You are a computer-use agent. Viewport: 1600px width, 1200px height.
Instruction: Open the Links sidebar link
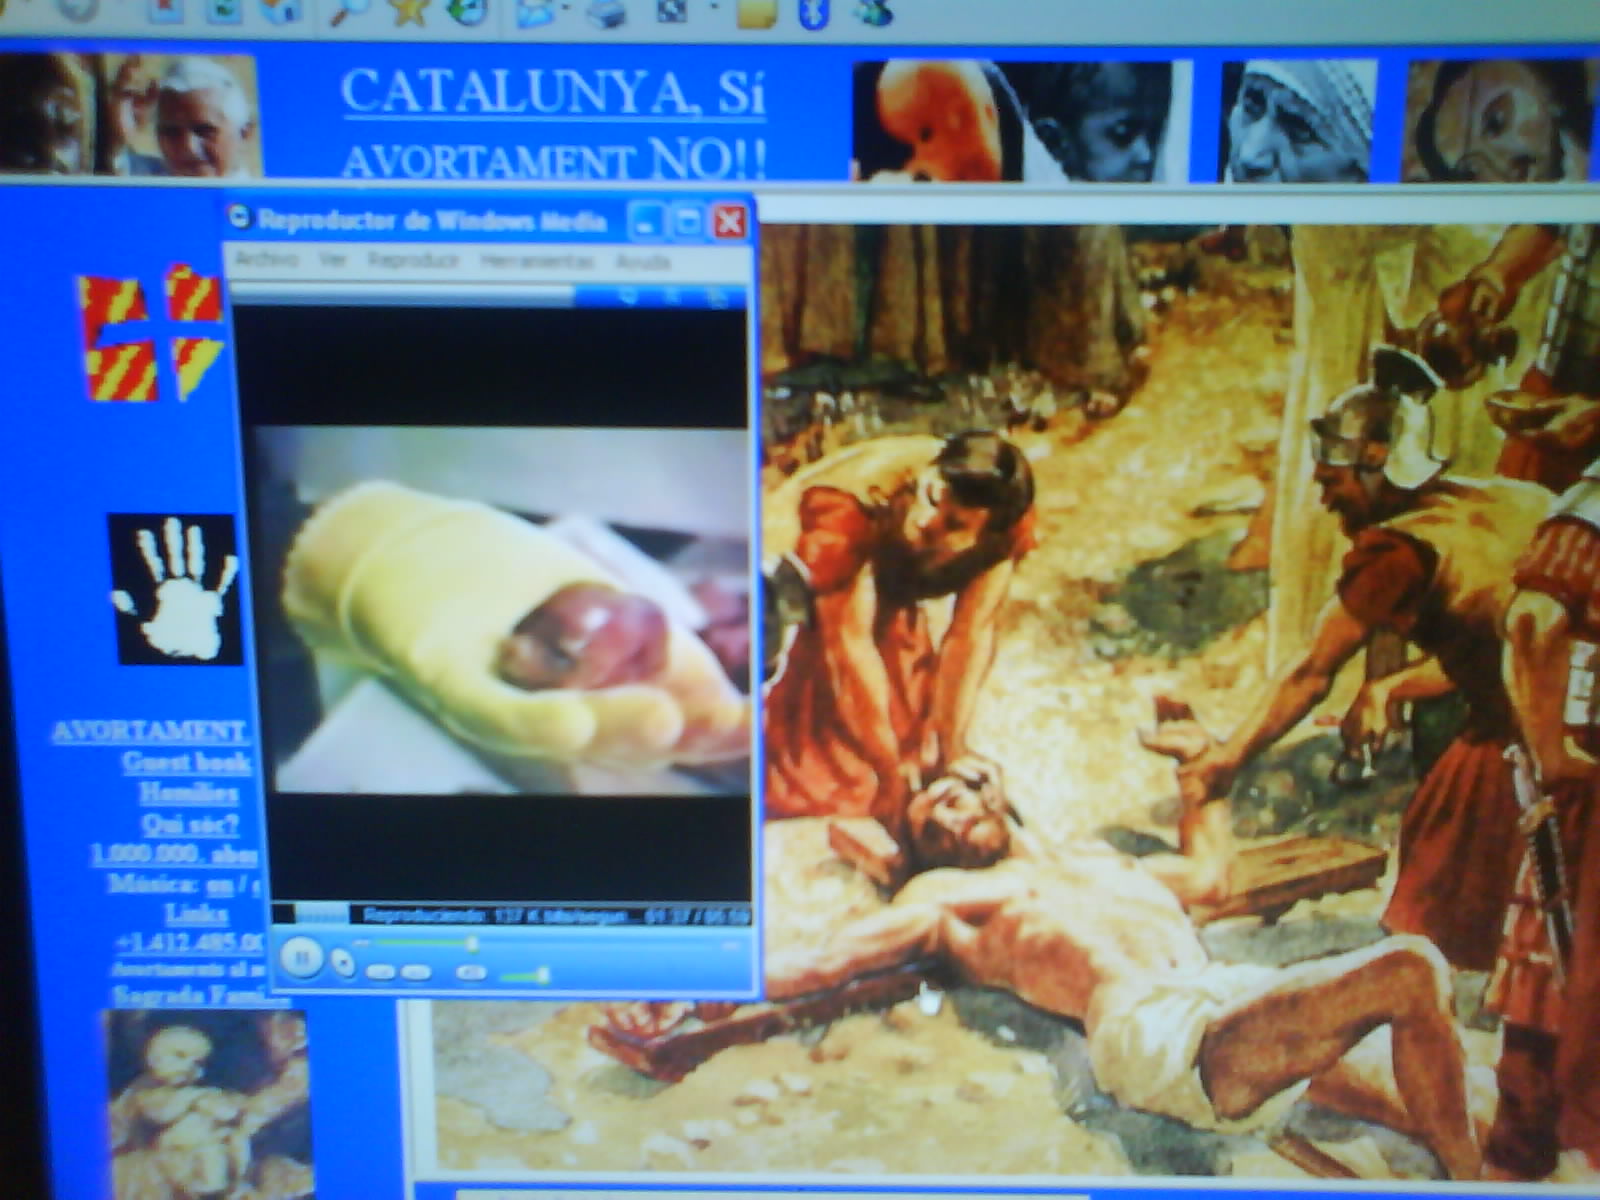197,913
